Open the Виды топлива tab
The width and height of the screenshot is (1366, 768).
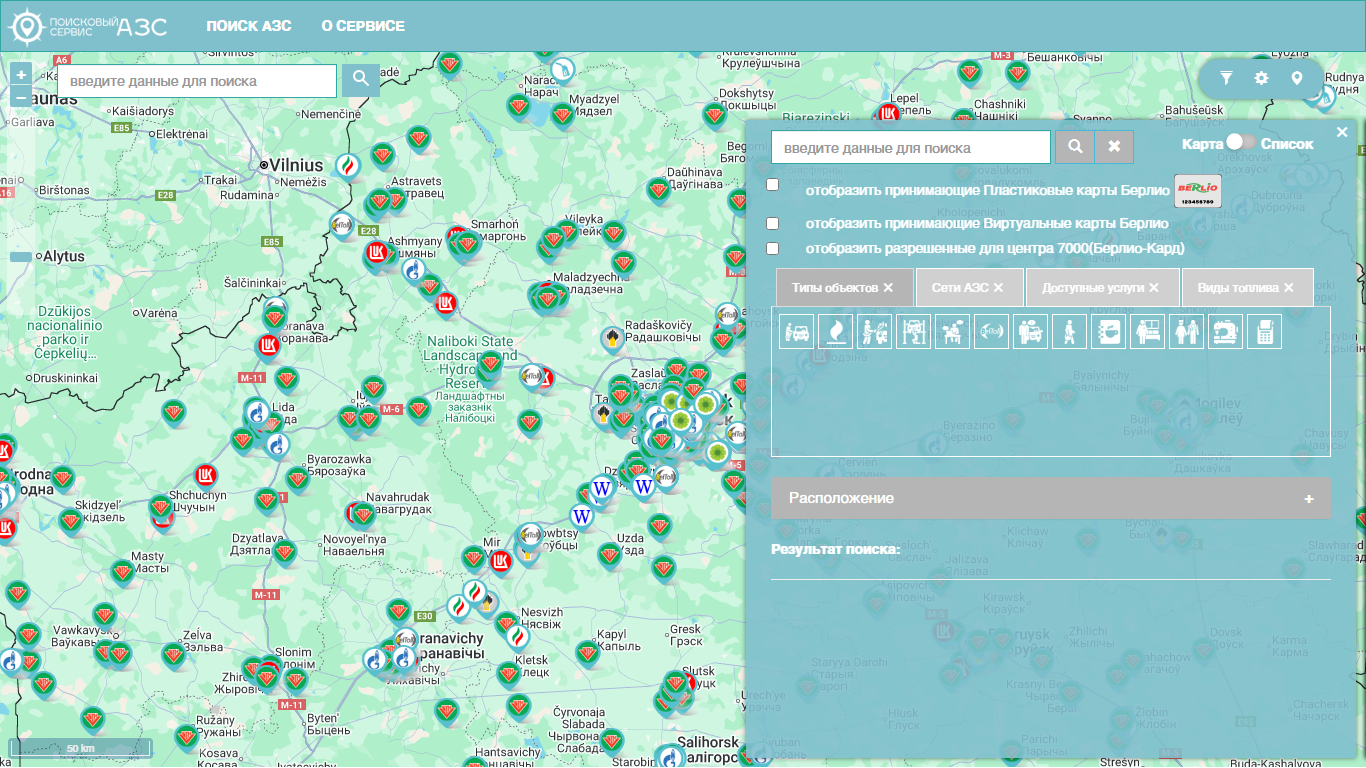[1247, 287]
